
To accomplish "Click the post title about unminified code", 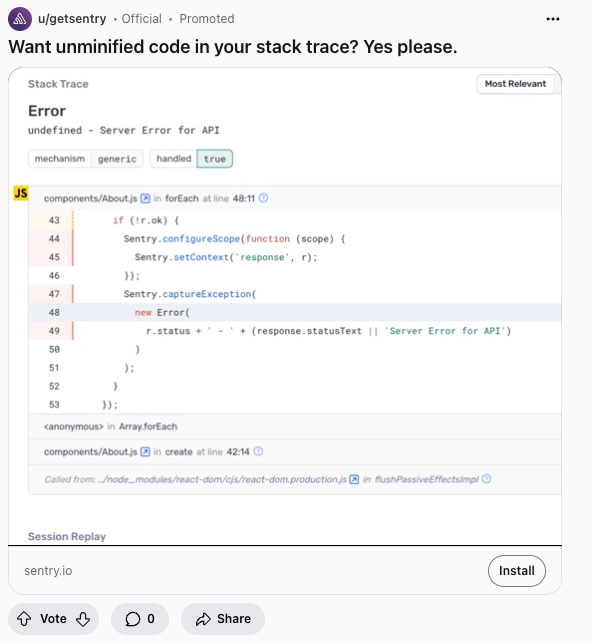I will coord(233,47).
